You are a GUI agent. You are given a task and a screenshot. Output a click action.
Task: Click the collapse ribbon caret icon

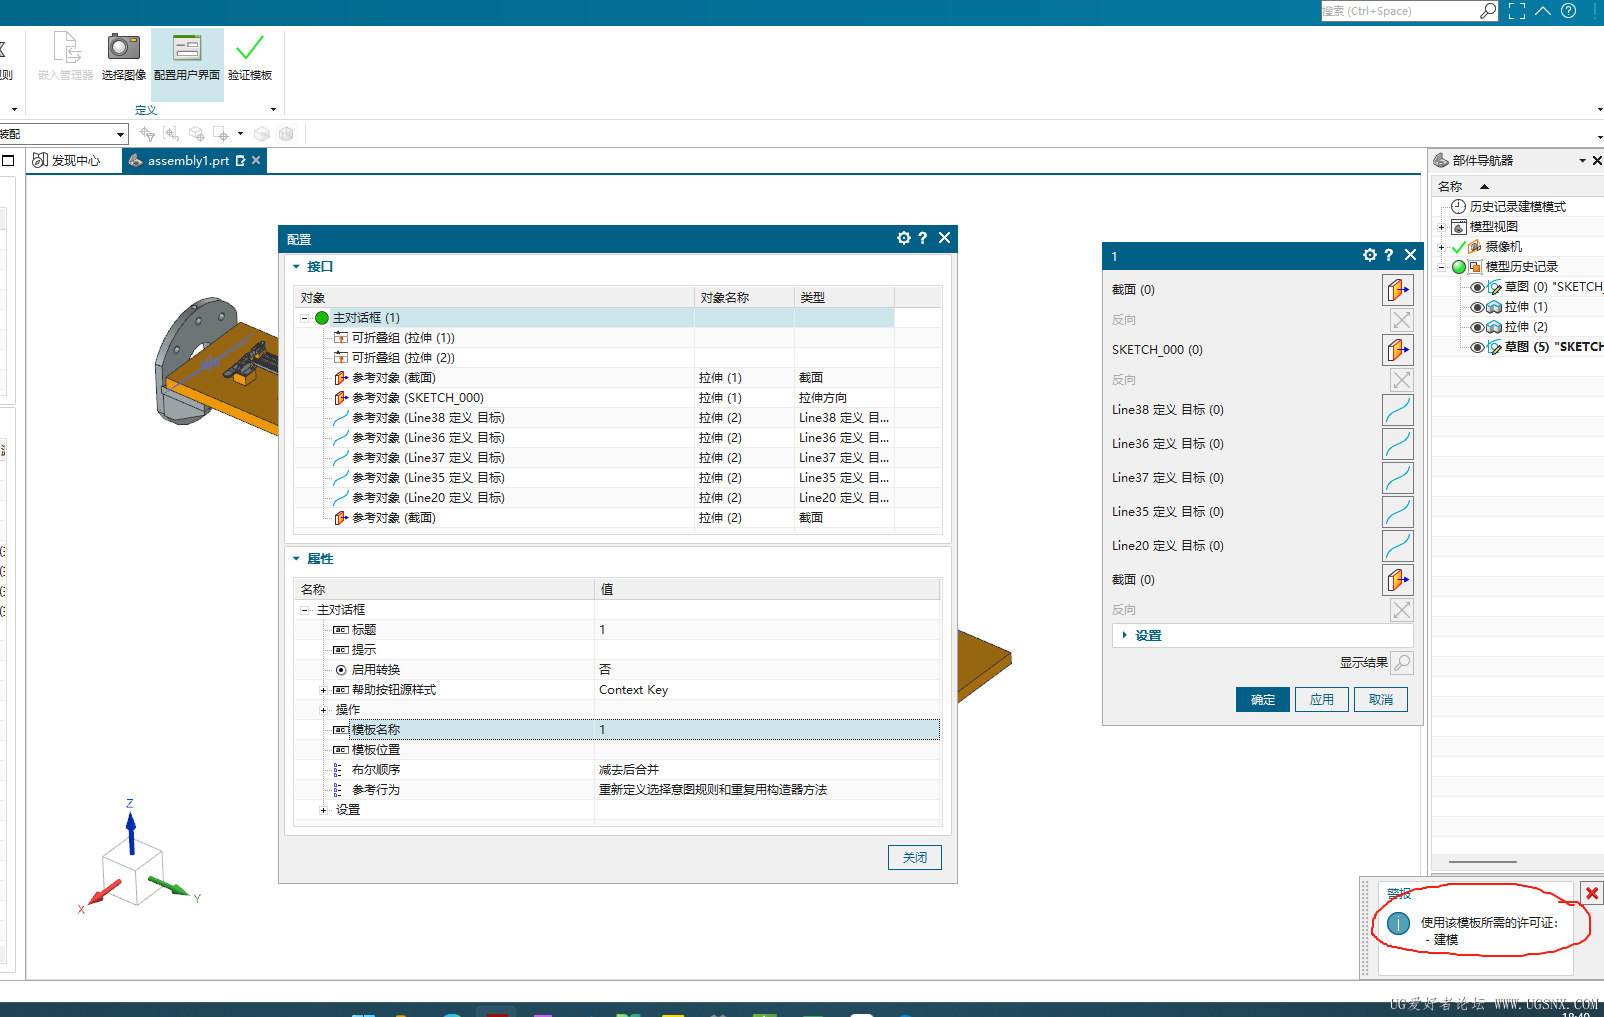(x=1543, y=11)
